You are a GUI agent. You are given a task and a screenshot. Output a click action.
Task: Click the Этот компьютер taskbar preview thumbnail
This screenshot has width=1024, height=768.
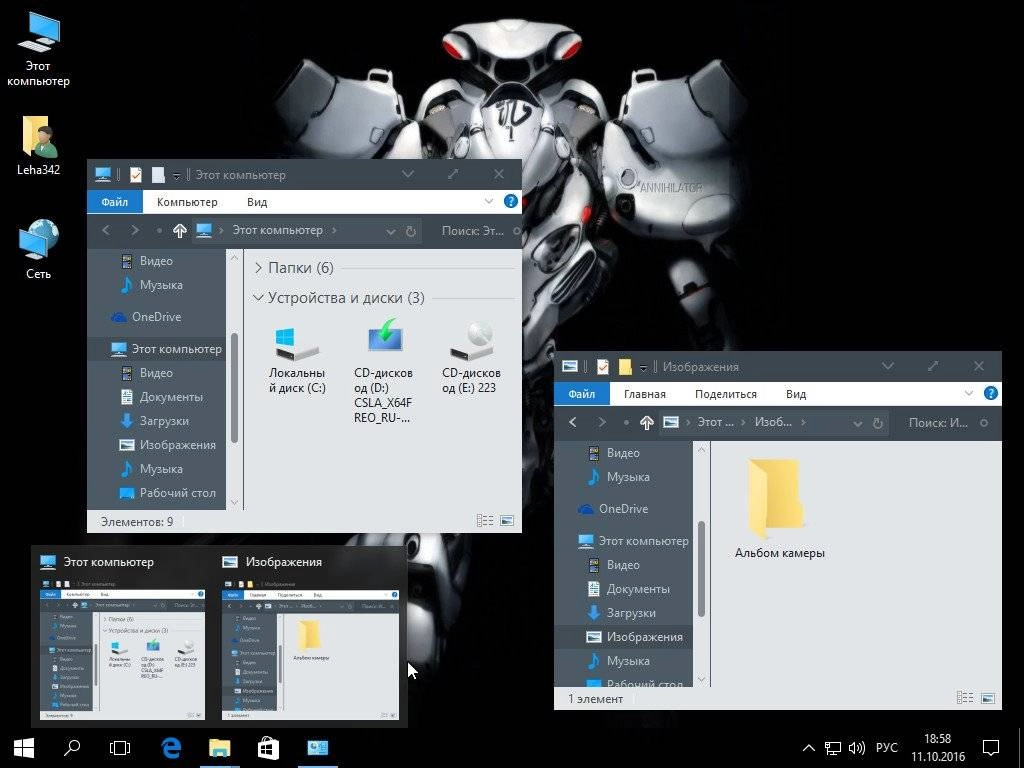[x=122, y=652]
